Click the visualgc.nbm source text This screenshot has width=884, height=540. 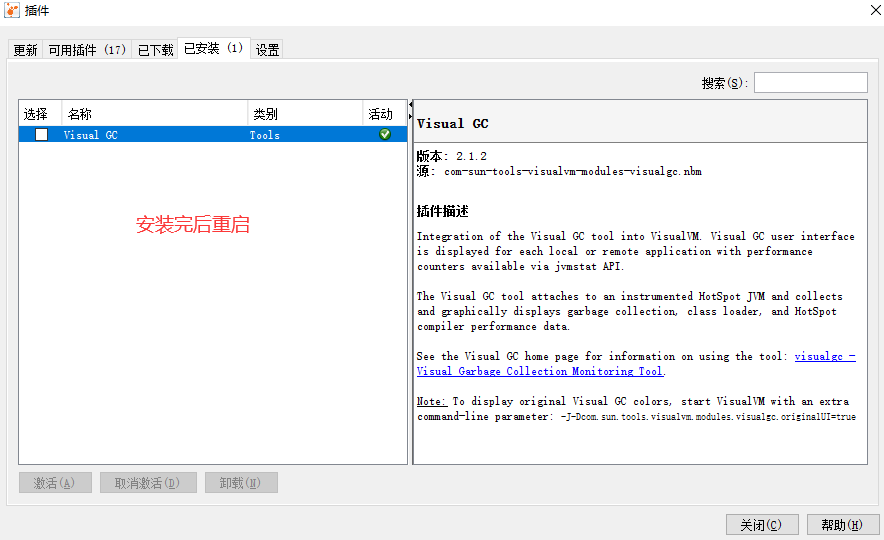point(573,171)
